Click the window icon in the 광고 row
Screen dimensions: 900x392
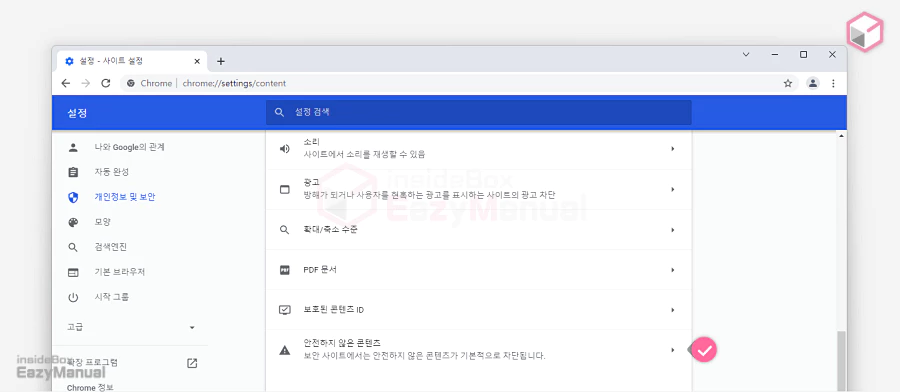[285, 189]
